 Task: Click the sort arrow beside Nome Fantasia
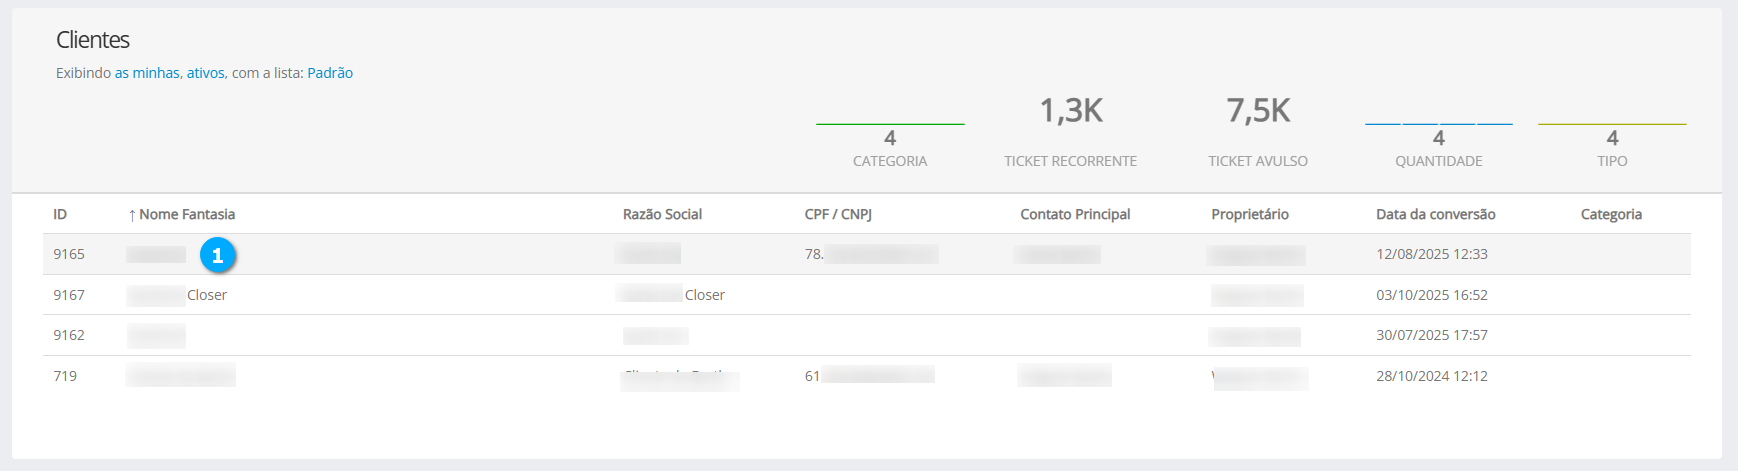click(132, 215)
